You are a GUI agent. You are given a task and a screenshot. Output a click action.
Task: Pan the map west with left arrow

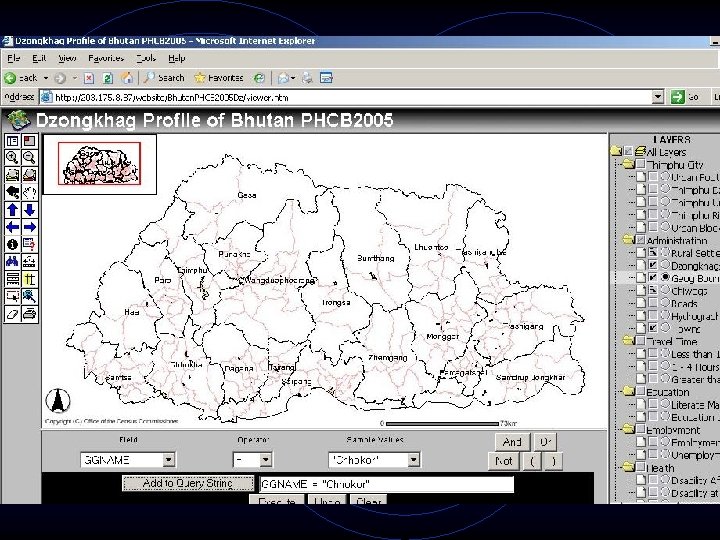12,227
